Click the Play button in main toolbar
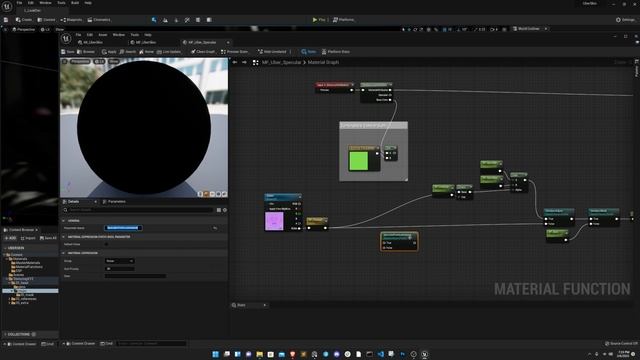This screenshot has height=360, width=640. click(x=319, y=20)
